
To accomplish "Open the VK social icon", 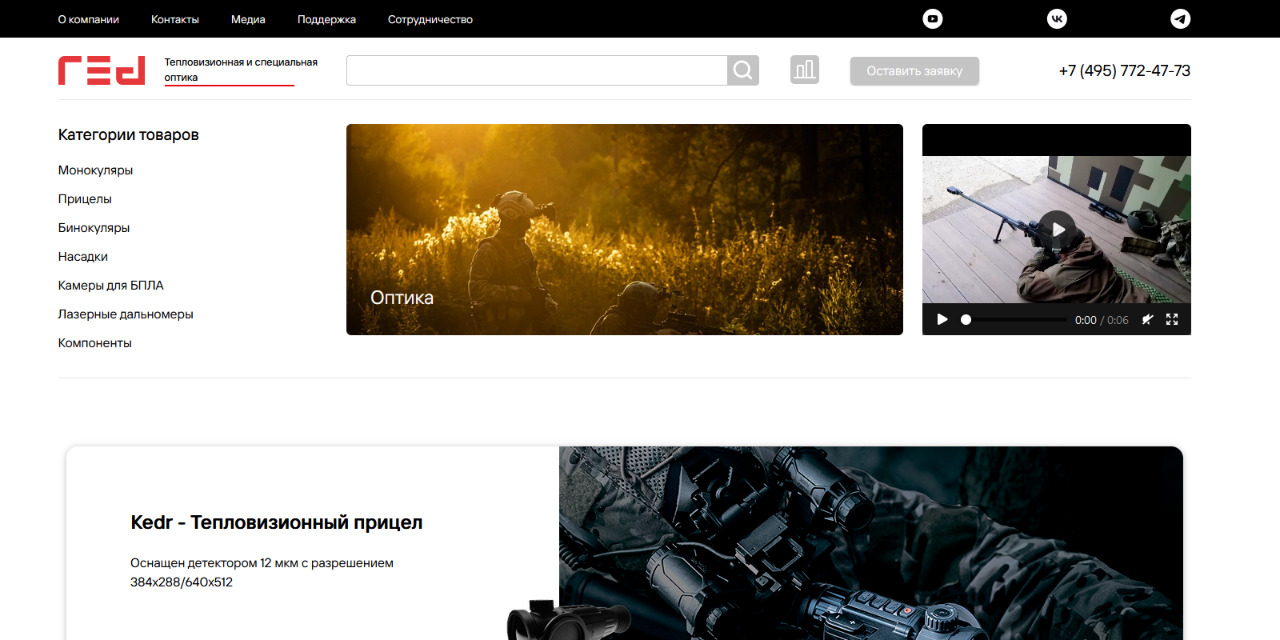I will point(1056,19).
